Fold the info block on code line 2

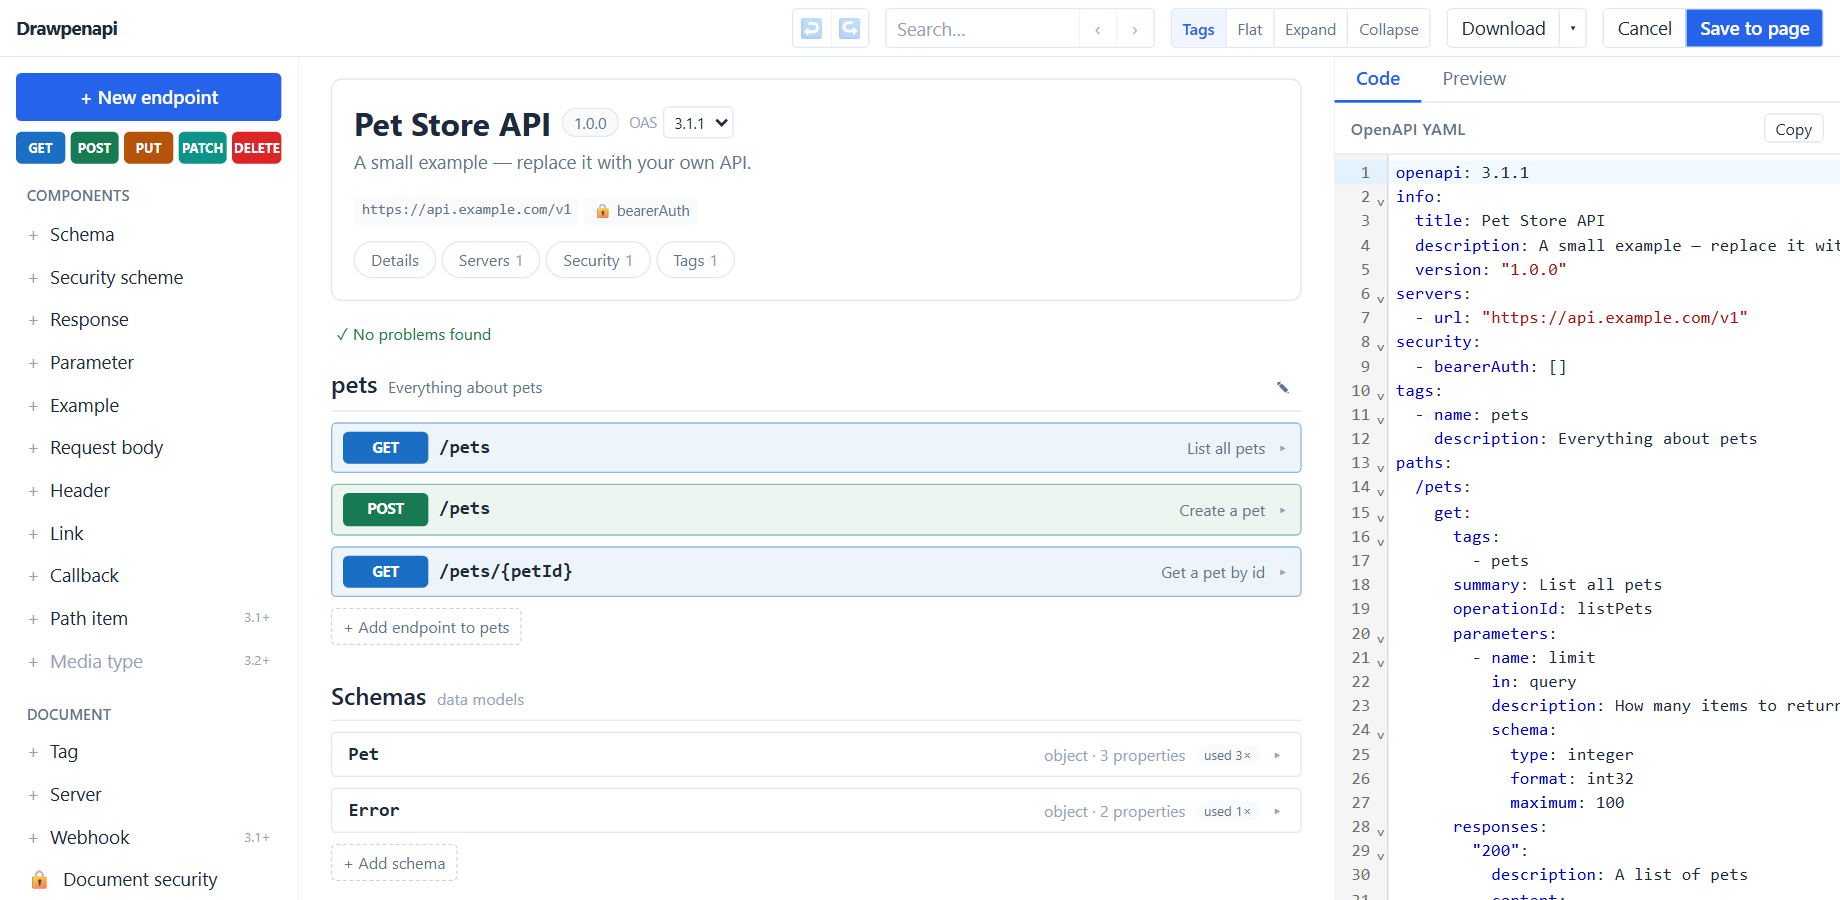(1381, 201)
